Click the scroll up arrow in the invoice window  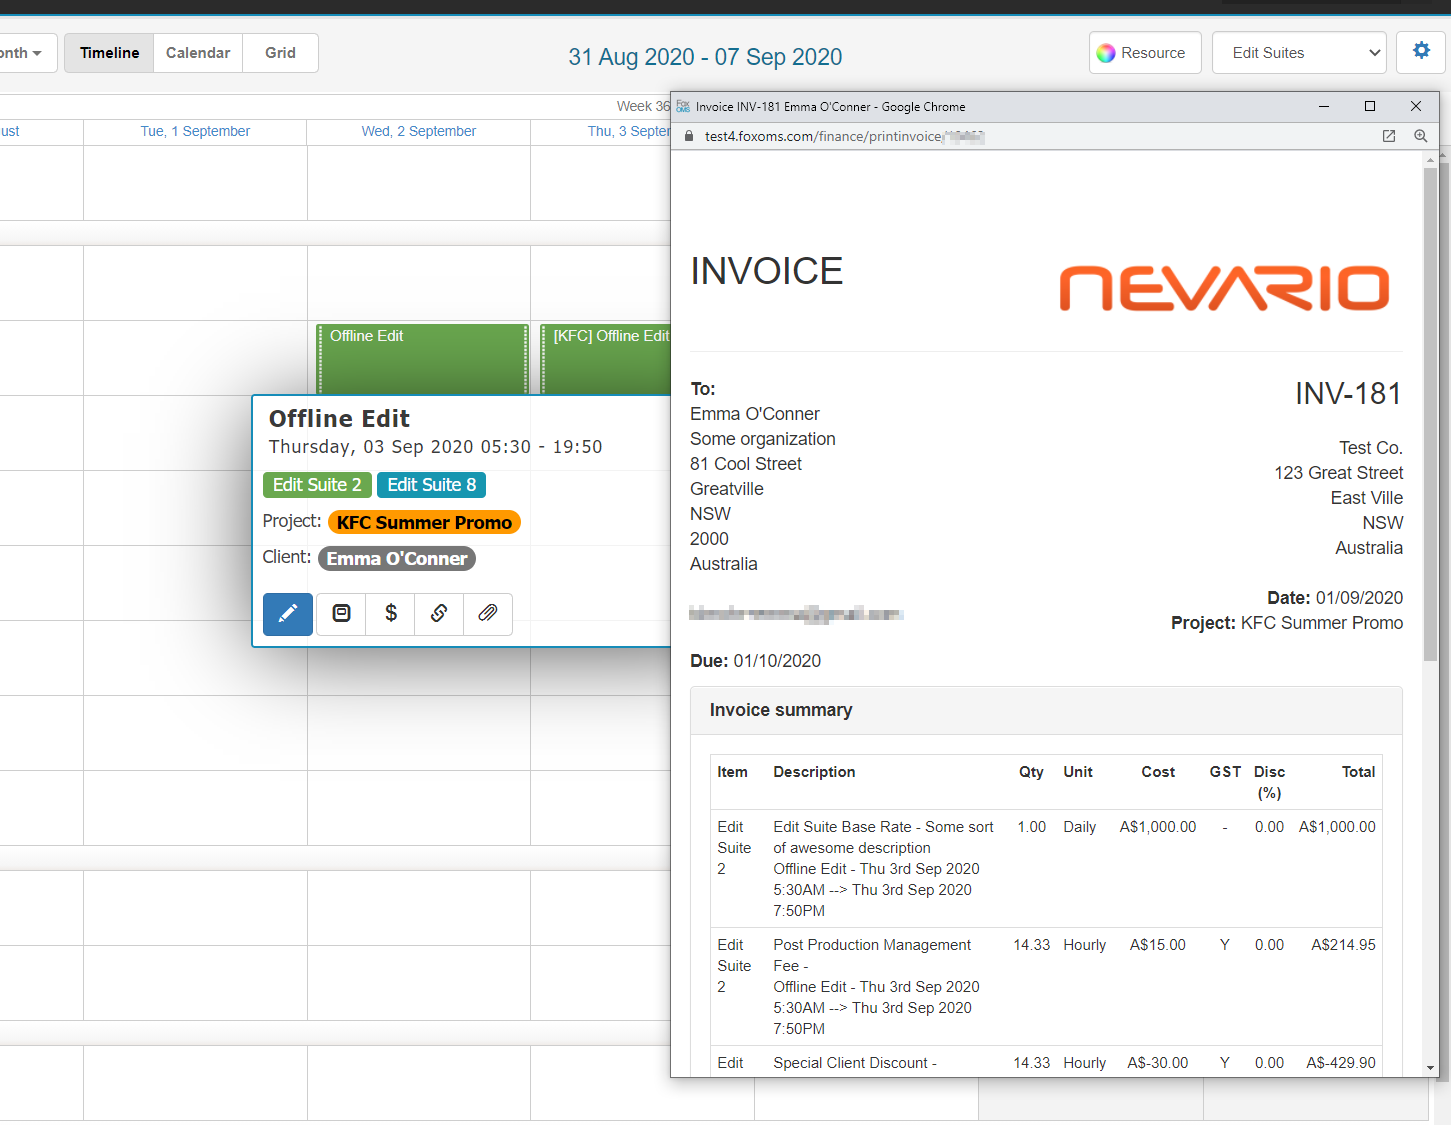(1430, 159)
